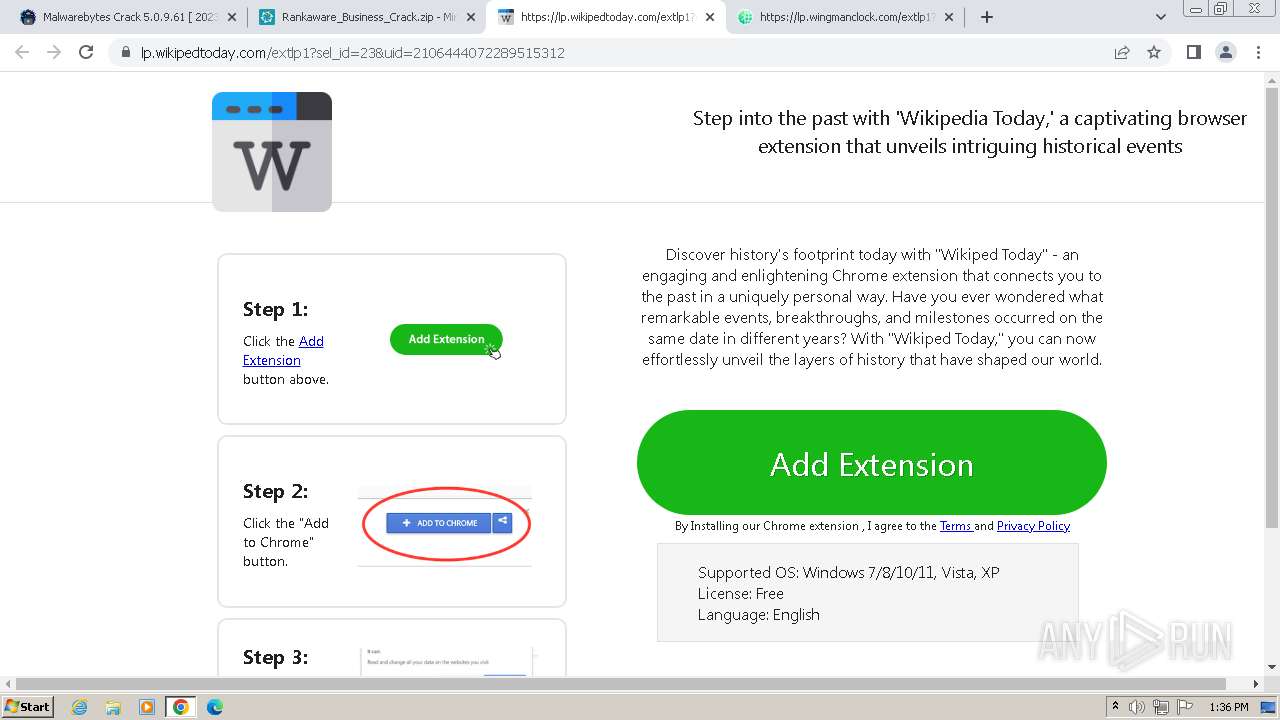Click the page scroll down arrow
Screen dimensions: 1280x720
1271,667
